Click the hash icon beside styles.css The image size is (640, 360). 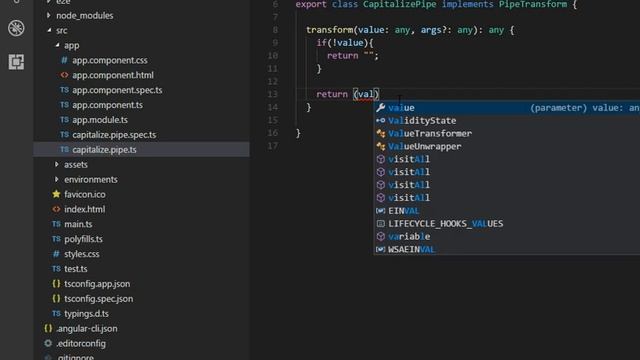(56, 254)
